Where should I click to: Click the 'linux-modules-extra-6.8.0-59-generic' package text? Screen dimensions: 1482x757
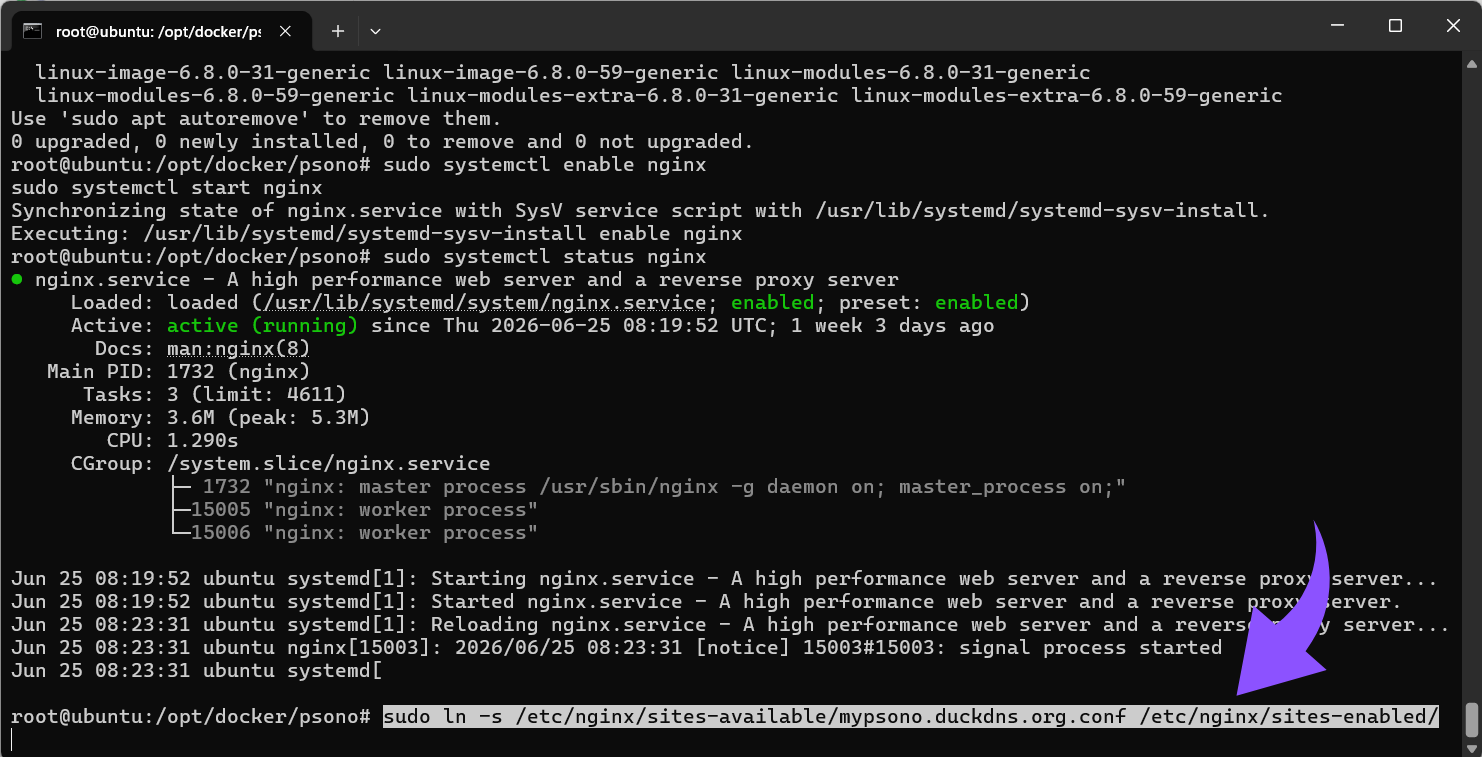[1067, 95]
